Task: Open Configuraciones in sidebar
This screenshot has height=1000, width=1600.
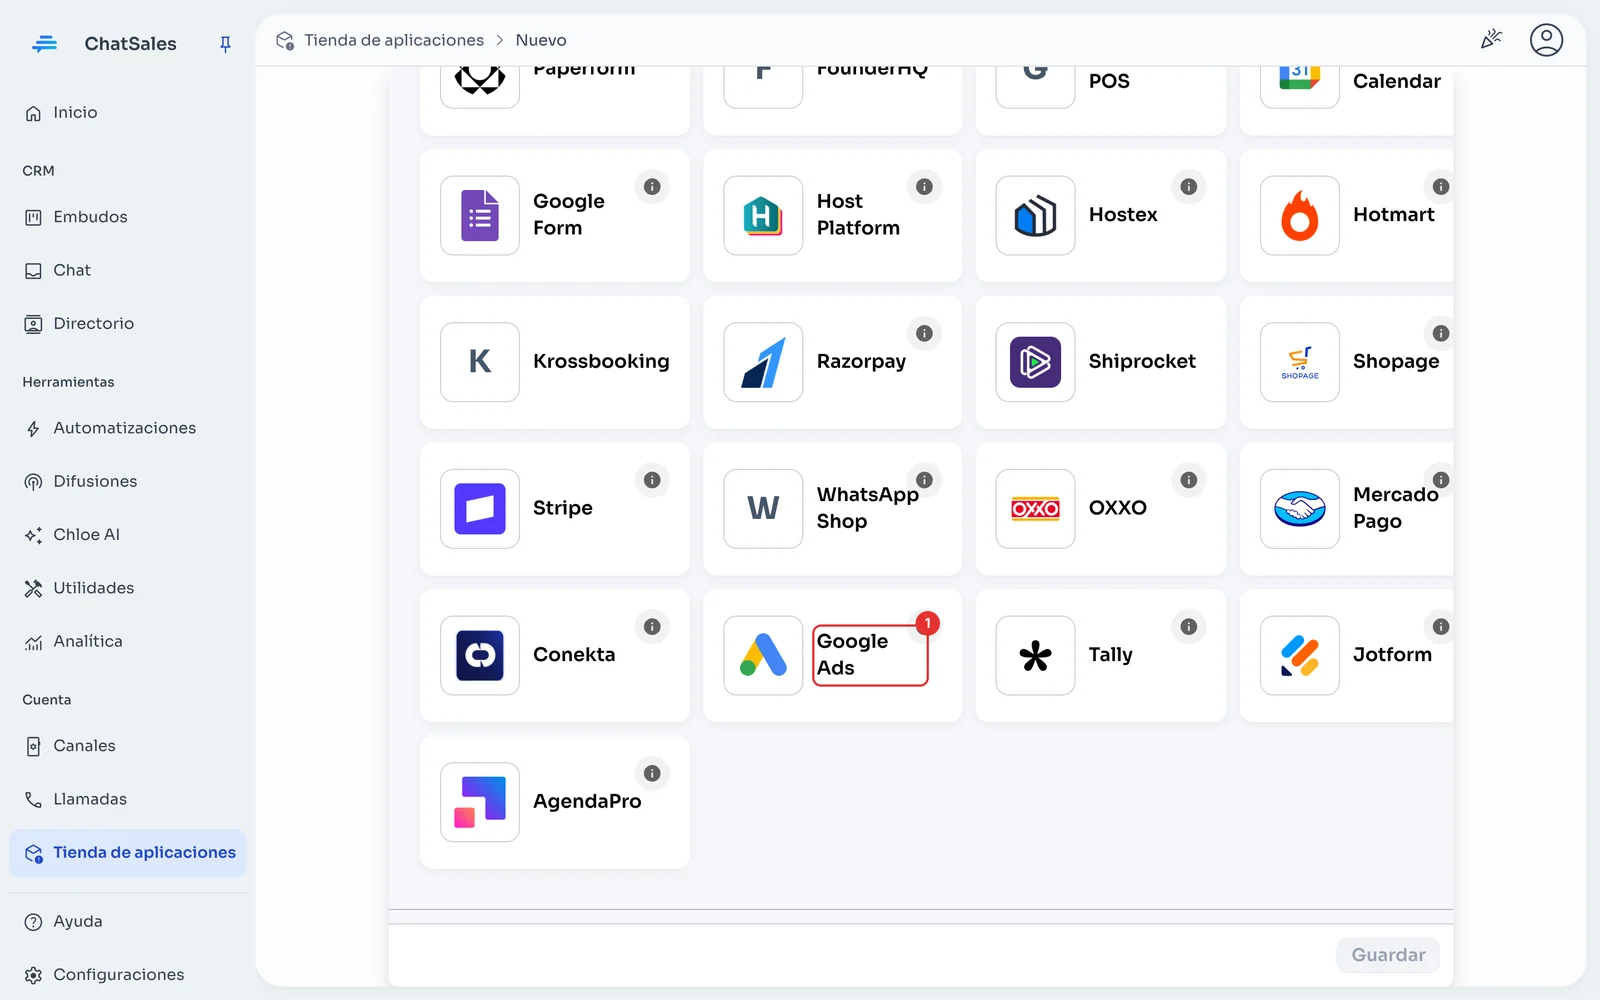Action: pos(127,975)
